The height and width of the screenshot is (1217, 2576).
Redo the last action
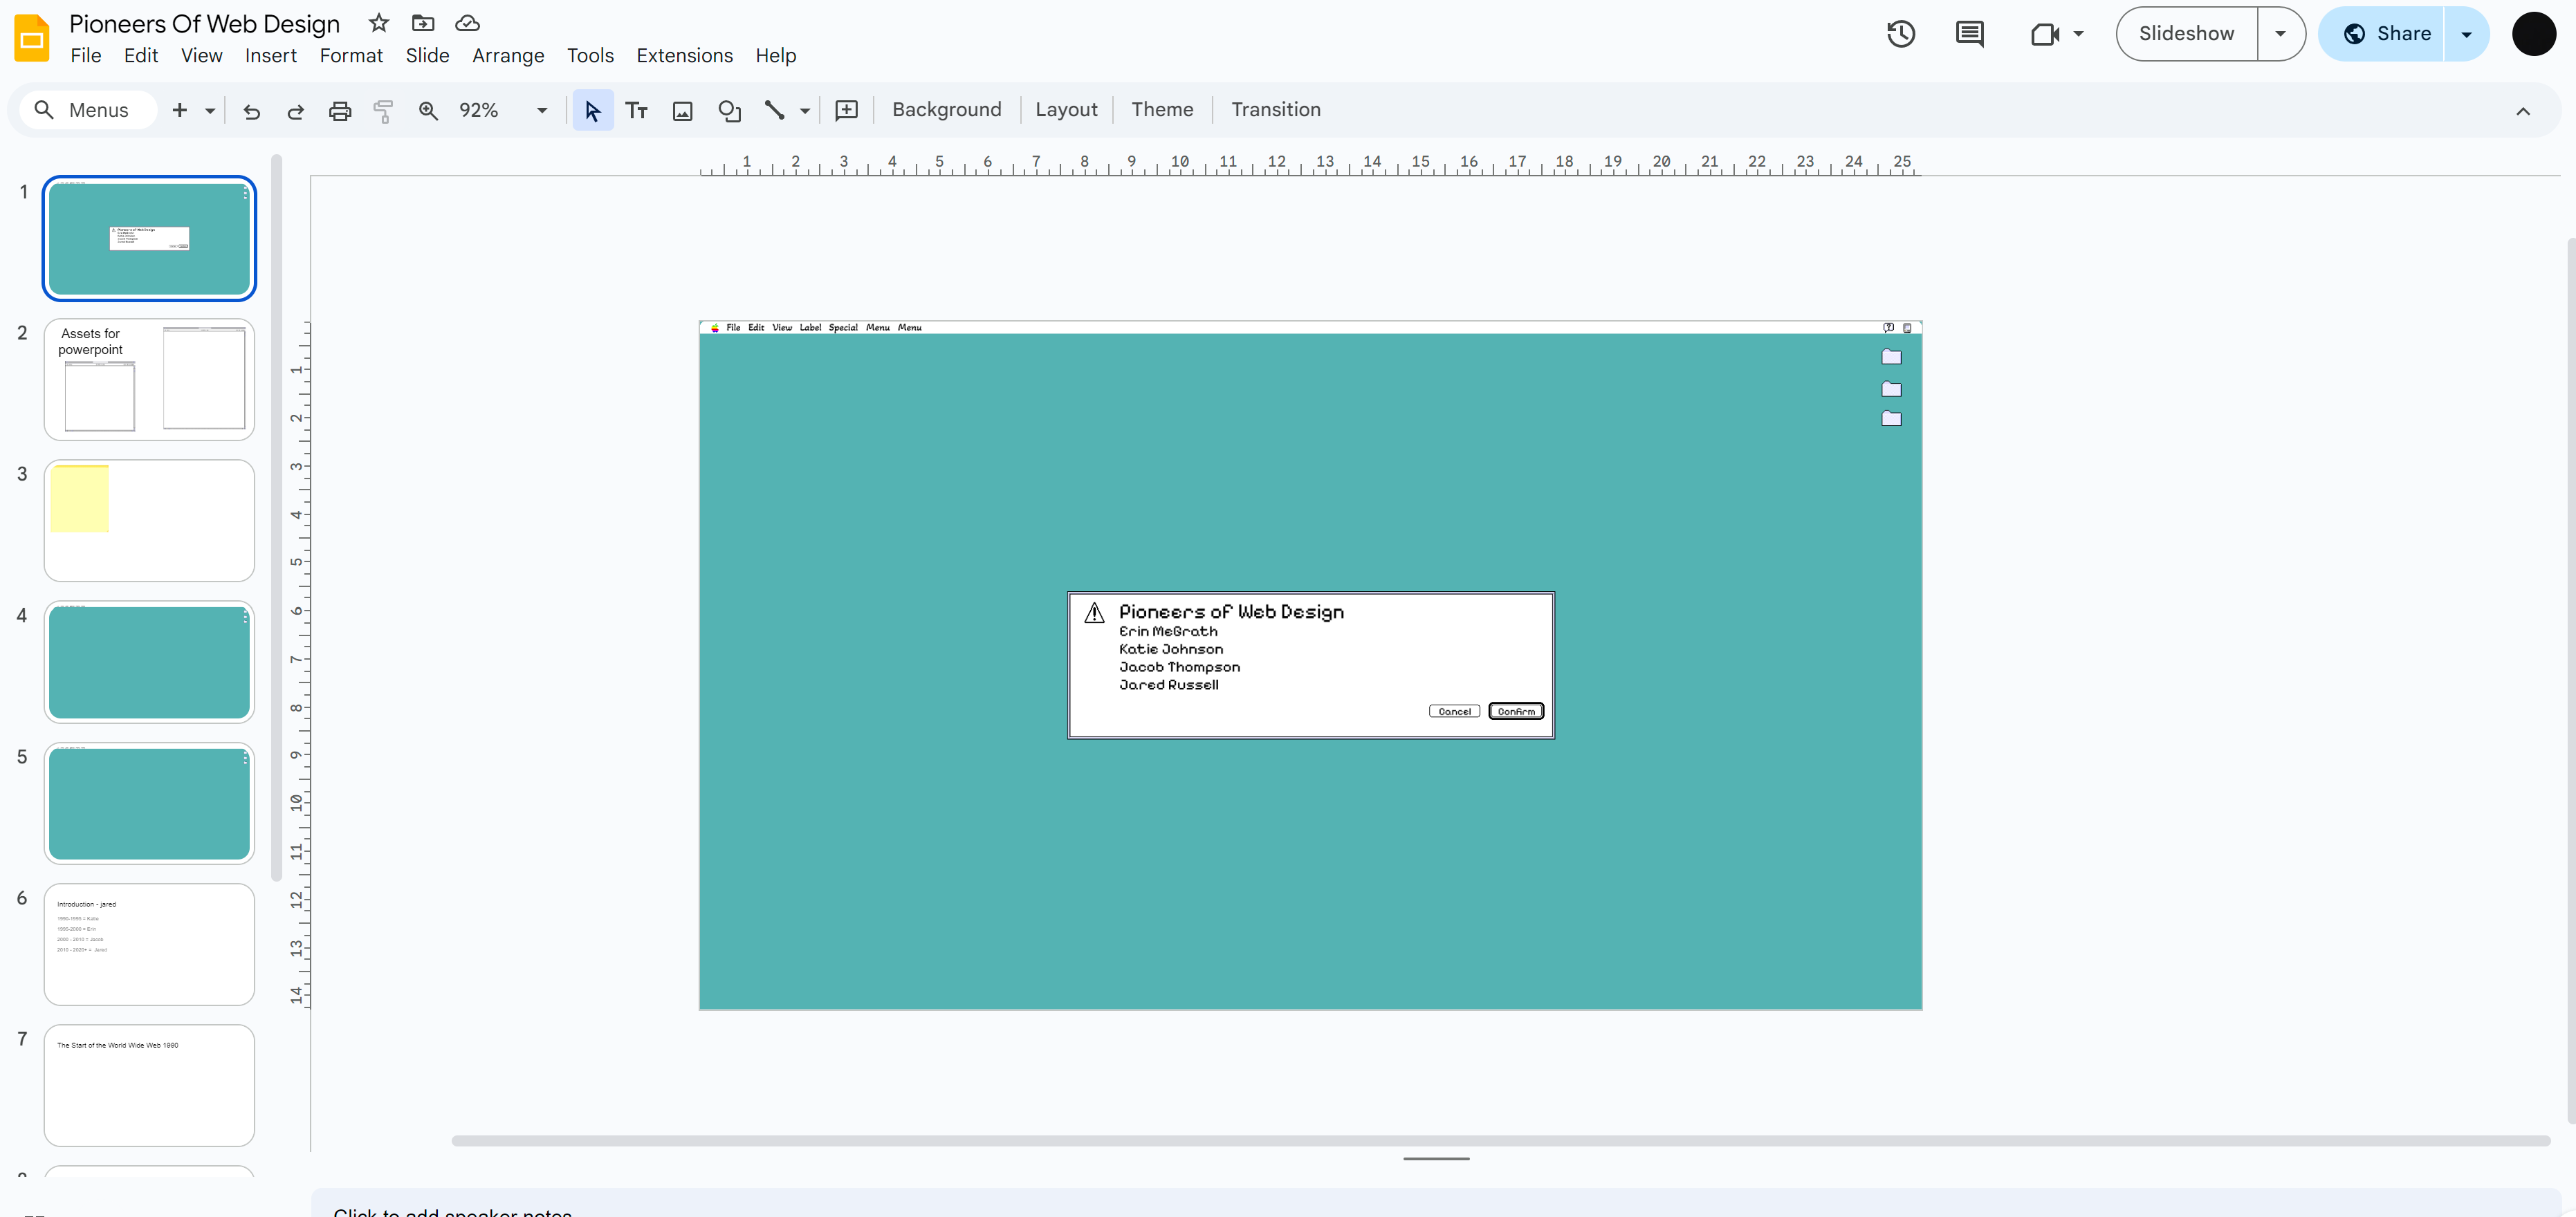tap(295, 110)
